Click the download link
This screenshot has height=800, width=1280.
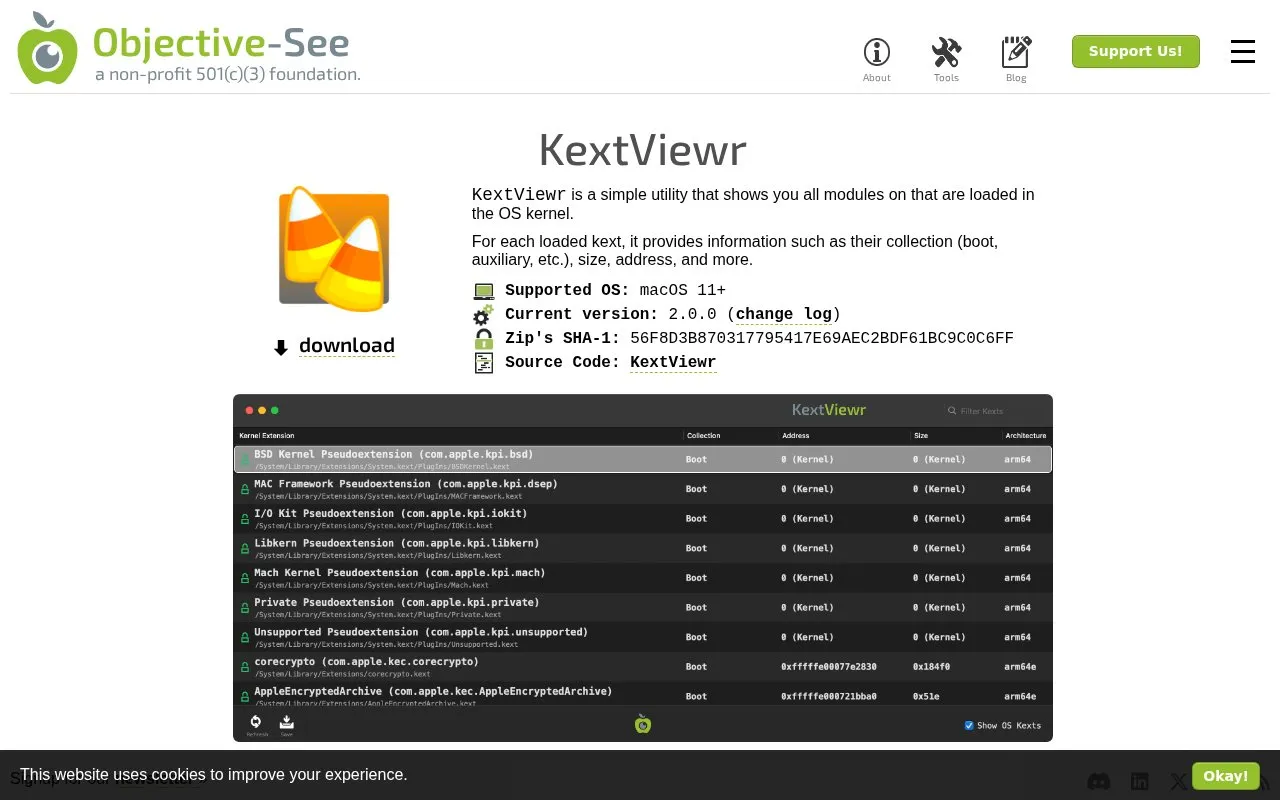[347, 346]
